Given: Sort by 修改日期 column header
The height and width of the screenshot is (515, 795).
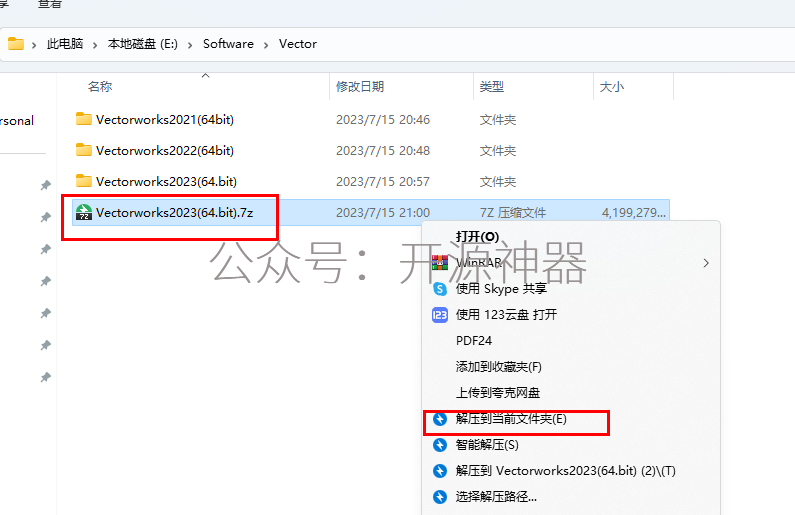Looking at the screenshot, I should point(360,87).
